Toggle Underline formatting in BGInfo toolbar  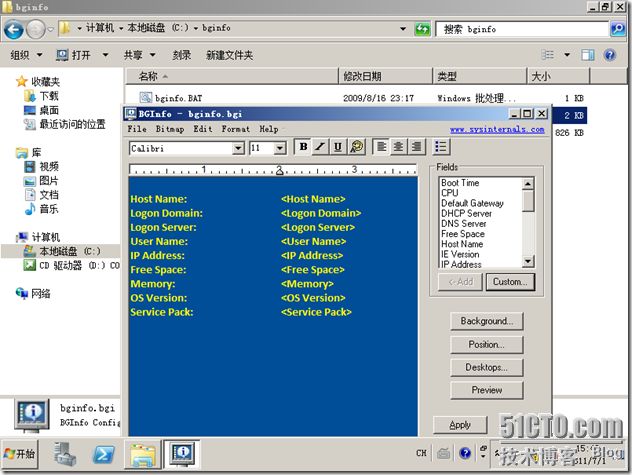pos(338,147)
